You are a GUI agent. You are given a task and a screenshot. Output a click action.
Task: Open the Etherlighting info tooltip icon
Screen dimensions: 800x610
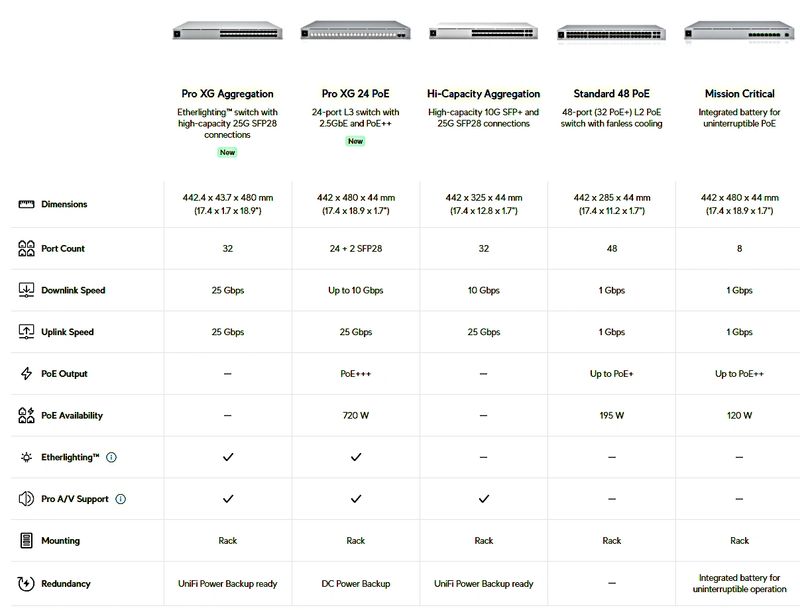pos(111,457)
